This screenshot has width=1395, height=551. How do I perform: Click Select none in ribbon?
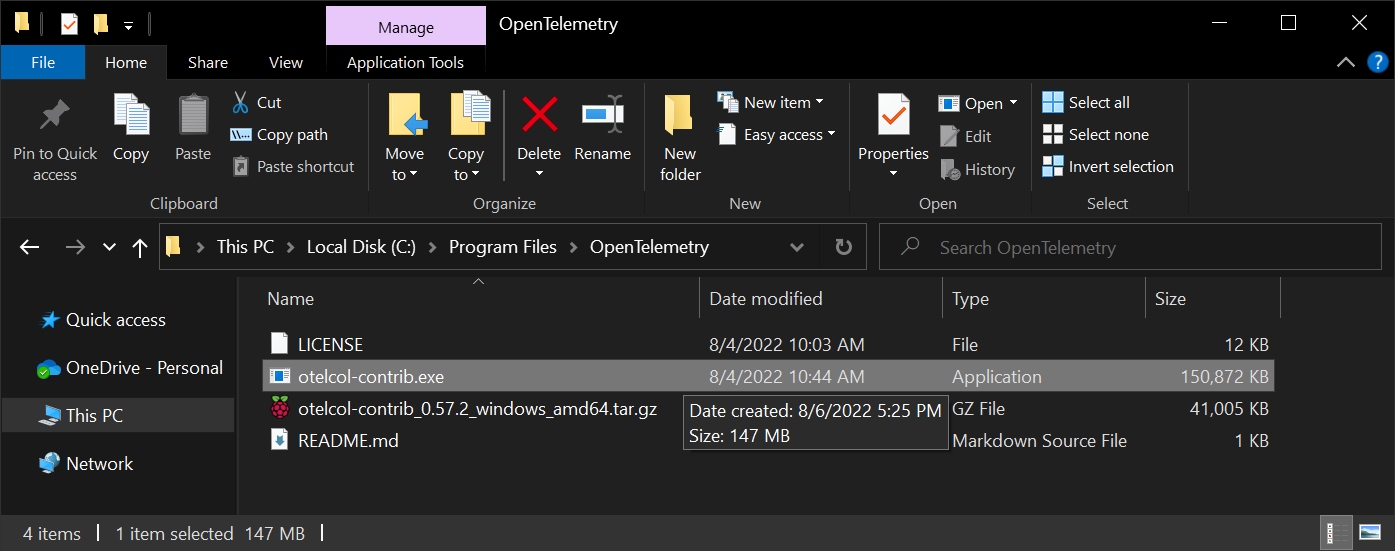[1095, 134]
